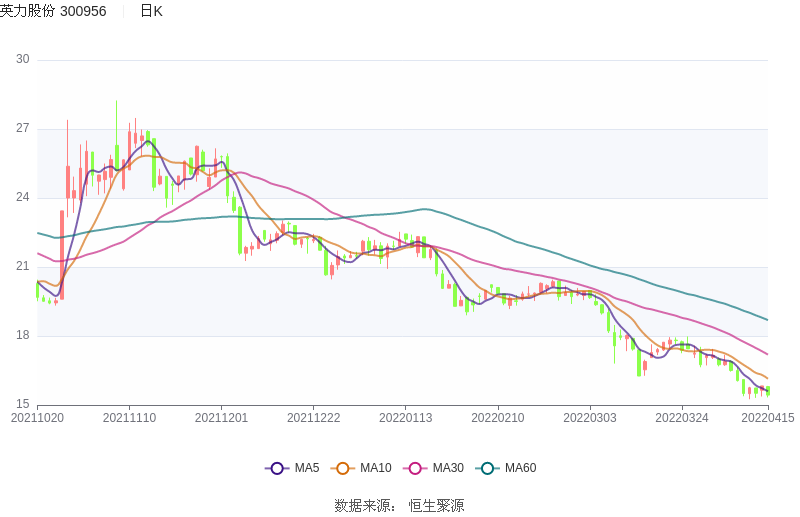The height and width of the screenshot is (517, 800).
Task: Hide the MA10 series via its legend text
Action: tap(375, 468)
